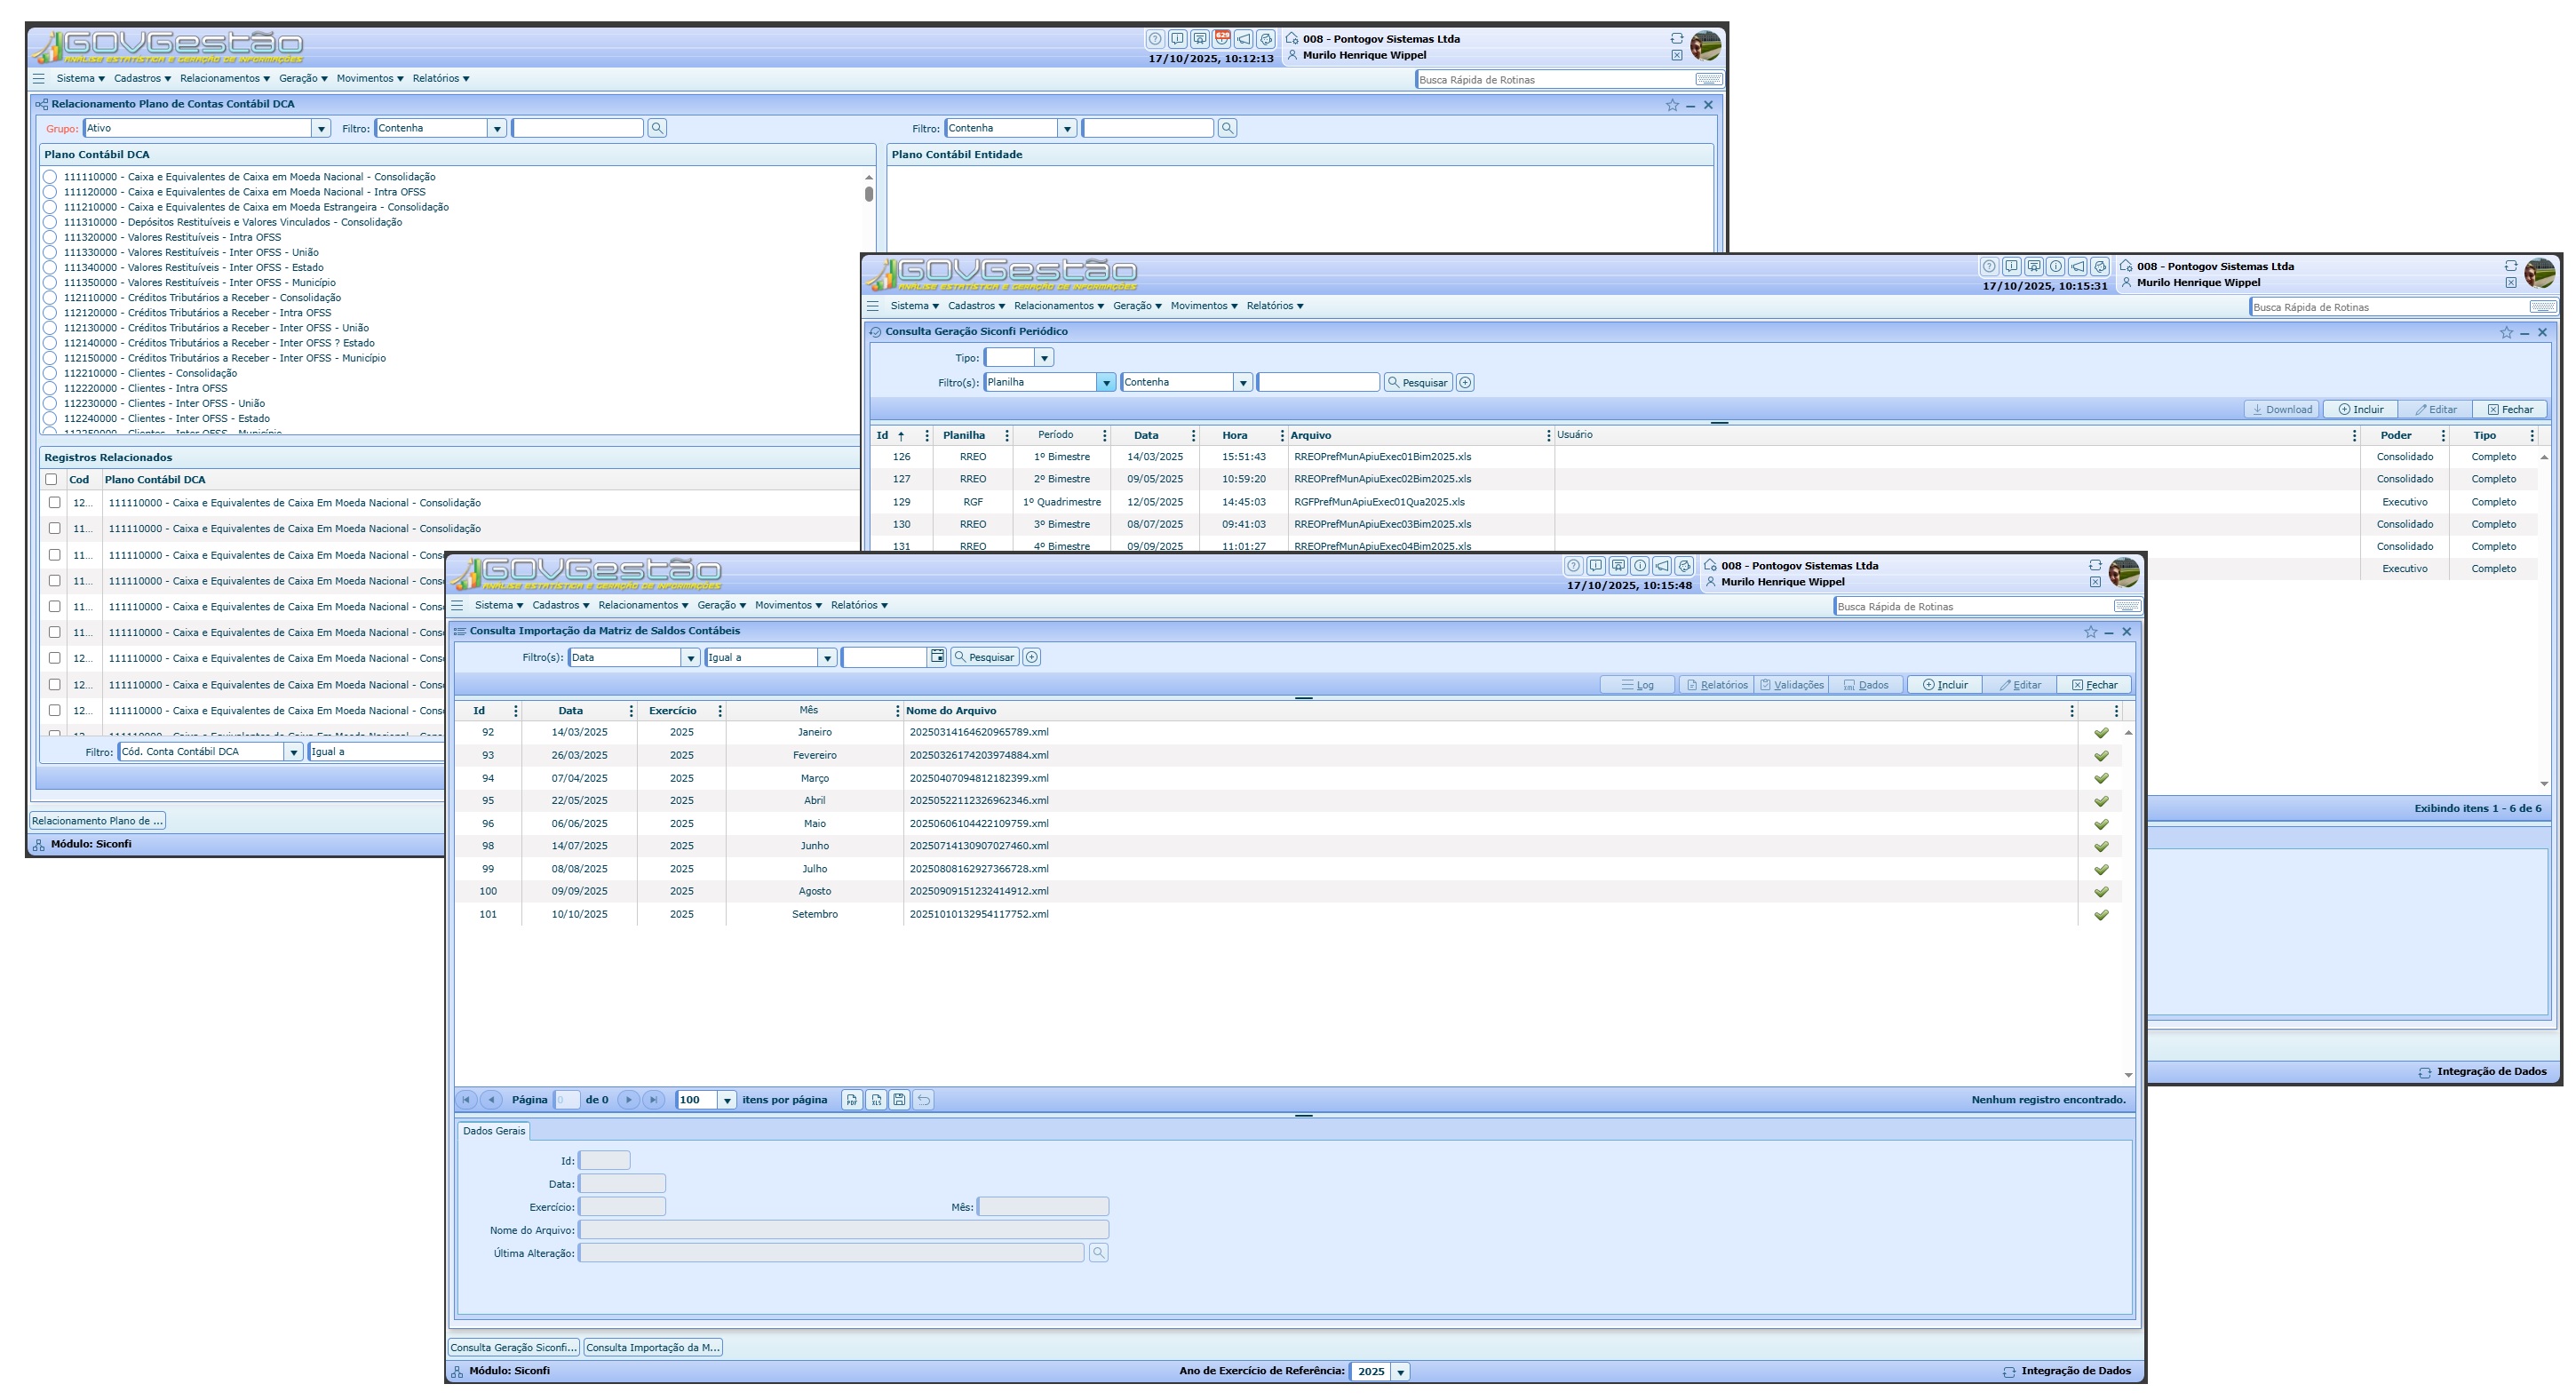Favorite the Matriz de Saldos Contábeis window
This screenshot has width=2576, height=1400.
tap(2090, 632)
